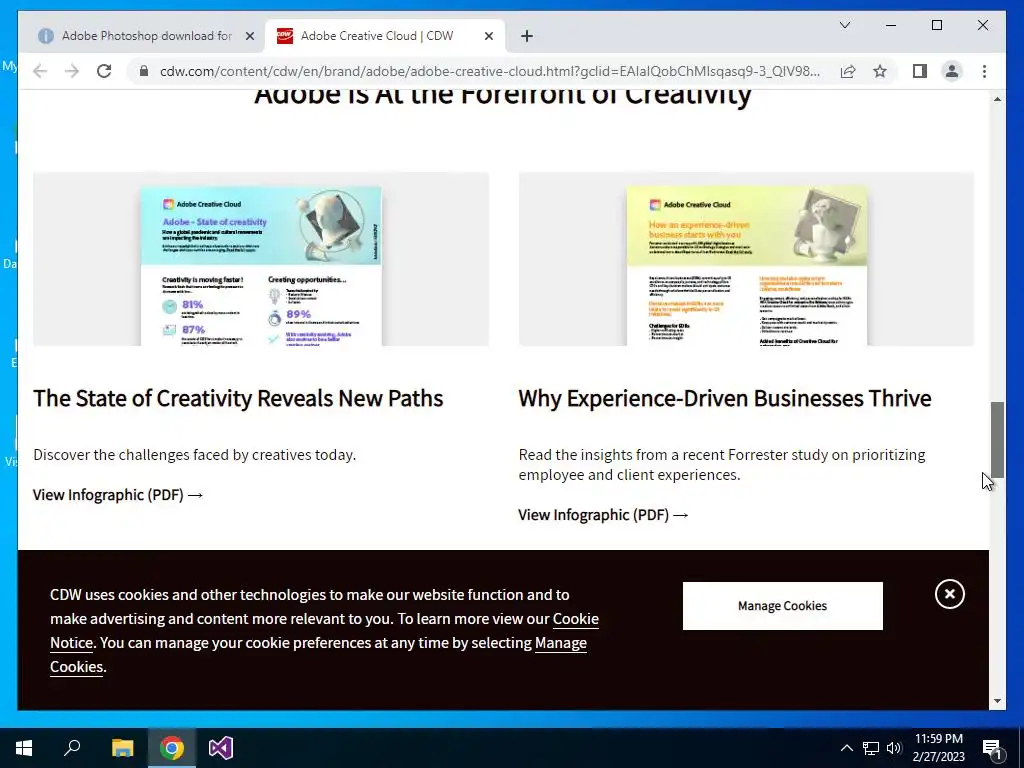Open File Explorer from taskbar
The width and height of the screenshot is (1024, 768).
(122, 748)
